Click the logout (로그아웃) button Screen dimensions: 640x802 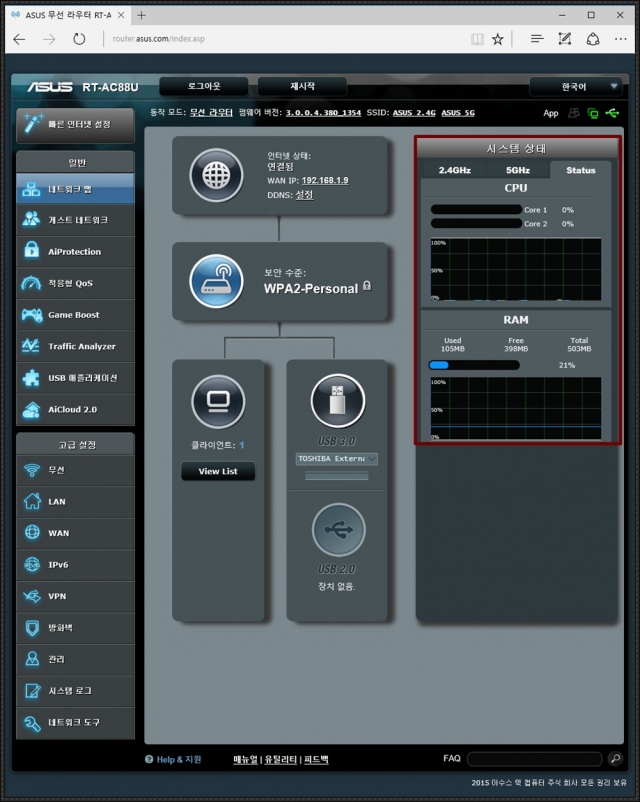pos(204,86)
